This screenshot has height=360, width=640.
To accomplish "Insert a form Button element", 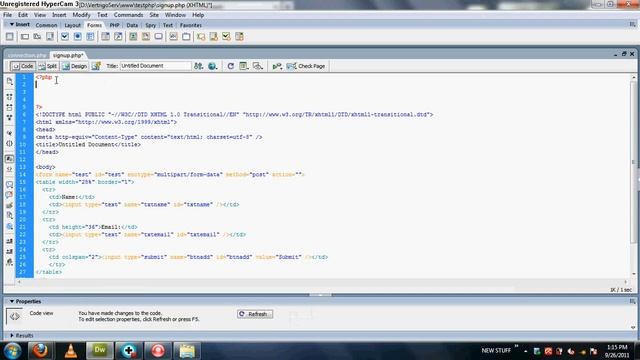I will 158,37.
